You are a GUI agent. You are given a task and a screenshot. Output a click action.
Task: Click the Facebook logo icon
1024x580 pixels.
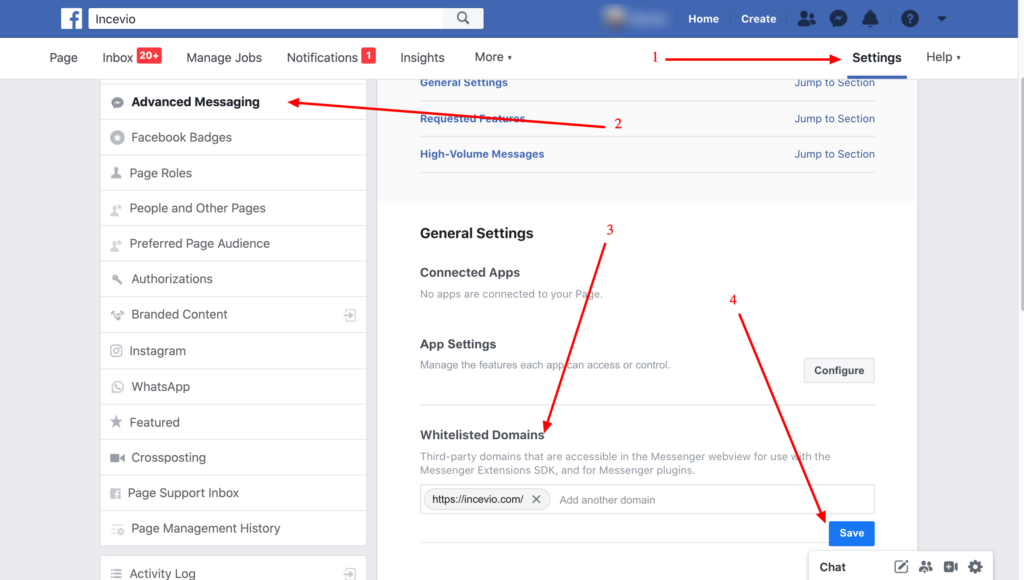pos(71,18)
